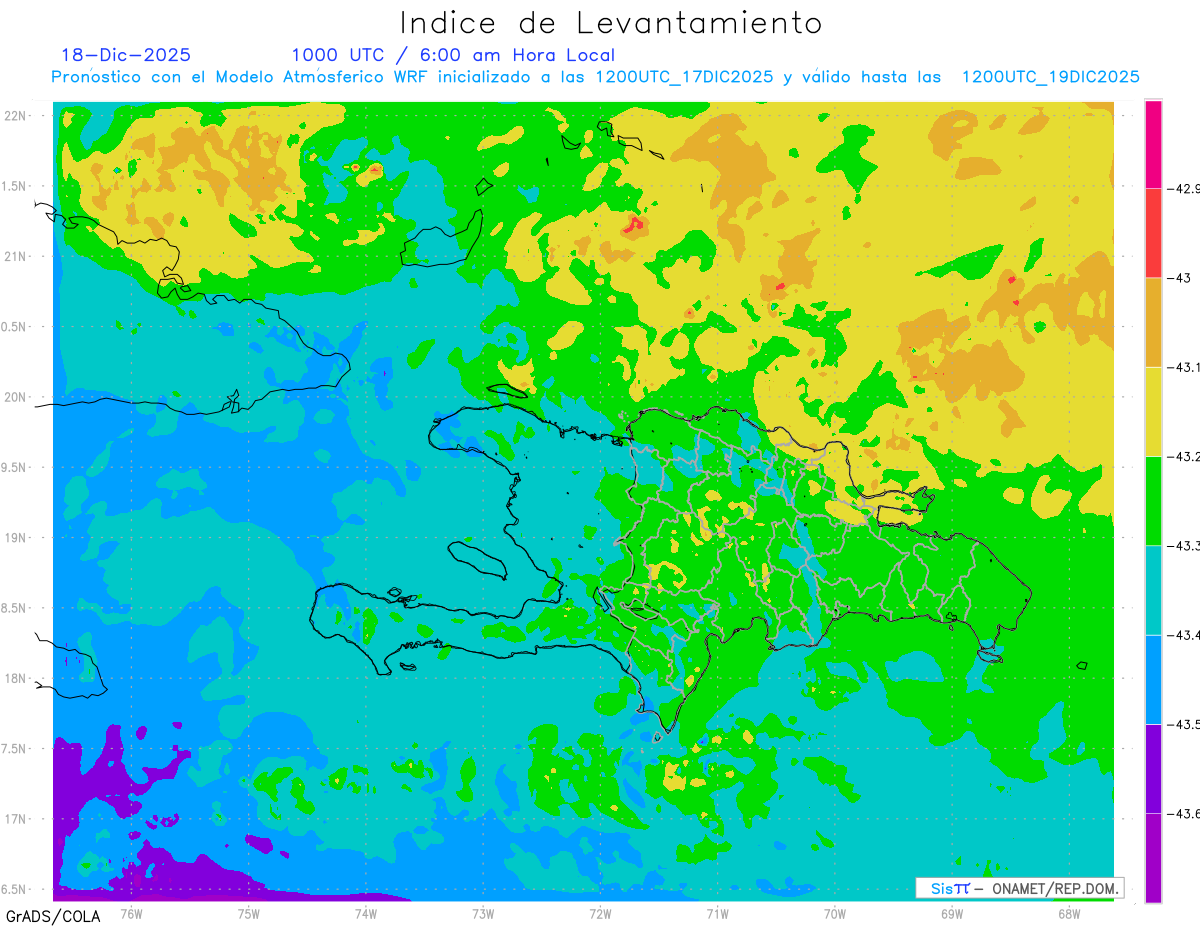Screen dimensions: 1200x927
Task: Click the longitude label "68W"
Action: 1068,913
